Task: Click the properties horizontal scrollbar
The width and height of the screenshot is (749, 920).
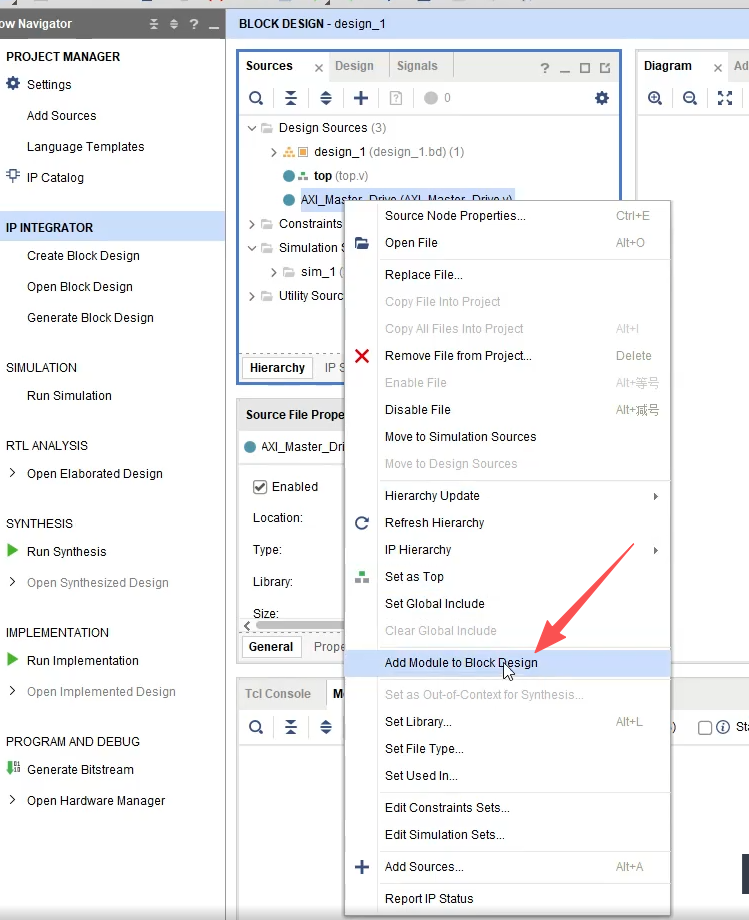Action: point(299,625)
